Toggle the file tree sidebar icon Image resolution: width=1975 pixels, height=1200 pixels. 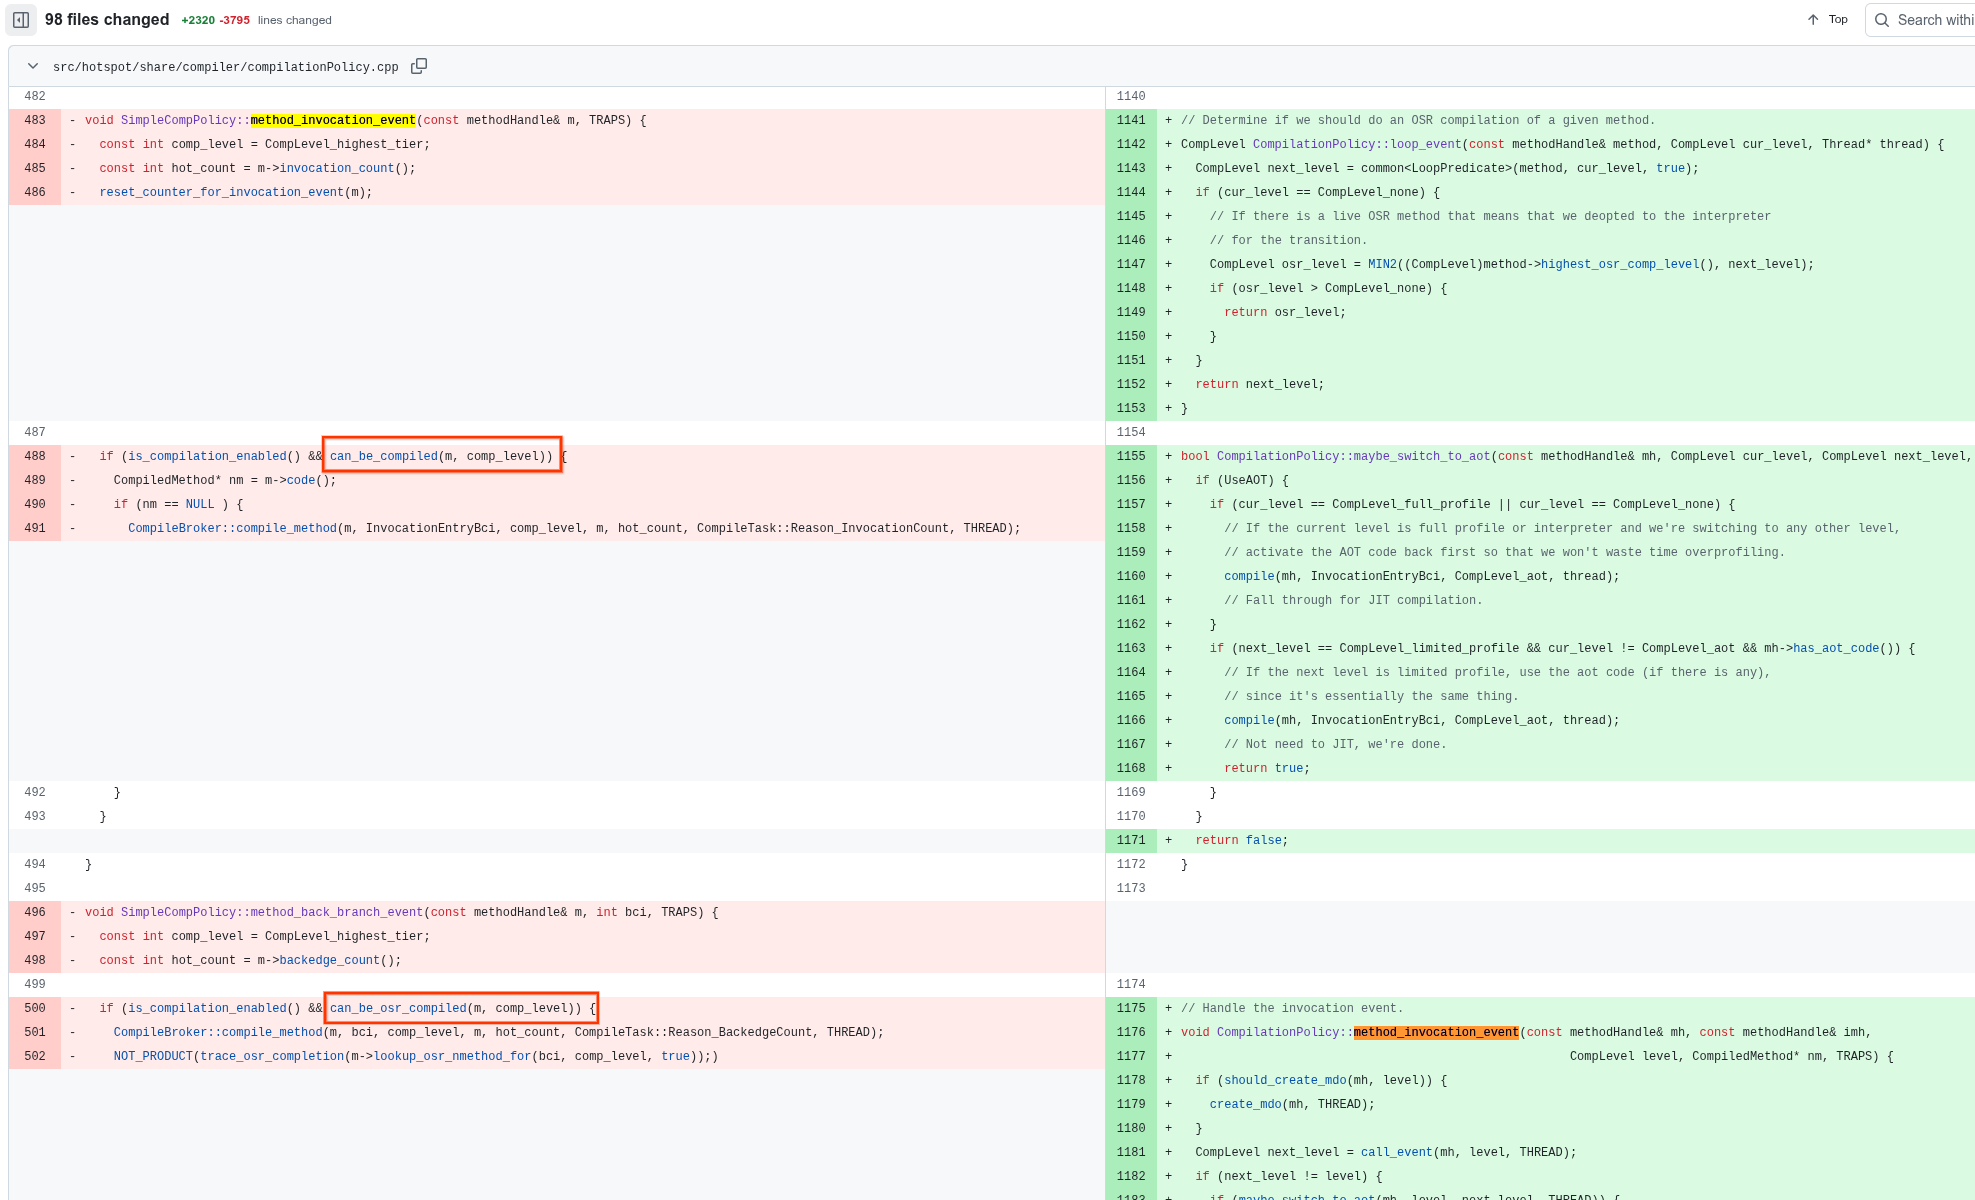click(x=21, y=20)
